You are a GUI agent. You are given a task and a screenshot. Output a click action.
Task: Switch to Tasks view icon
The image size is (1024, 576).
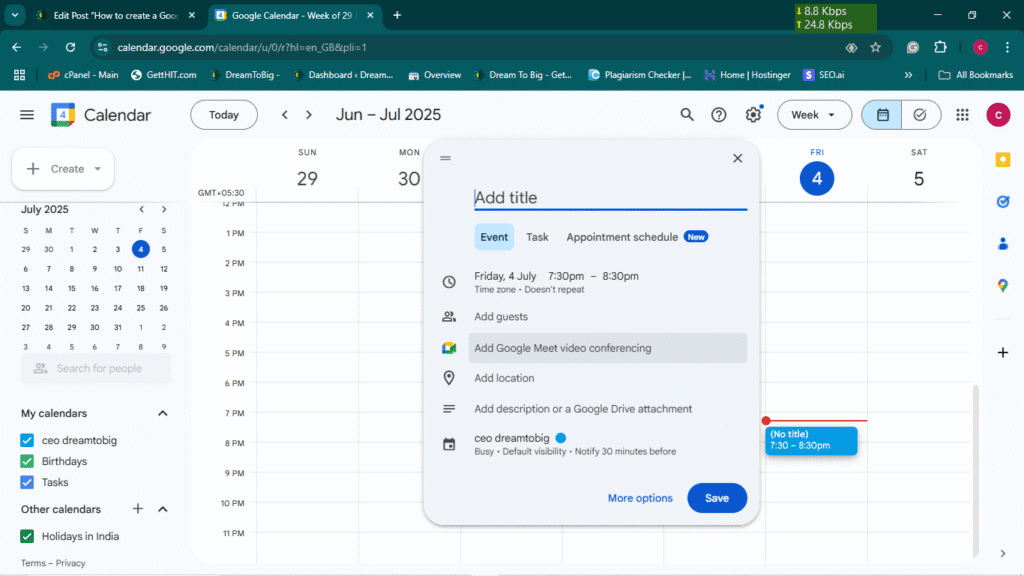(920, 115)
